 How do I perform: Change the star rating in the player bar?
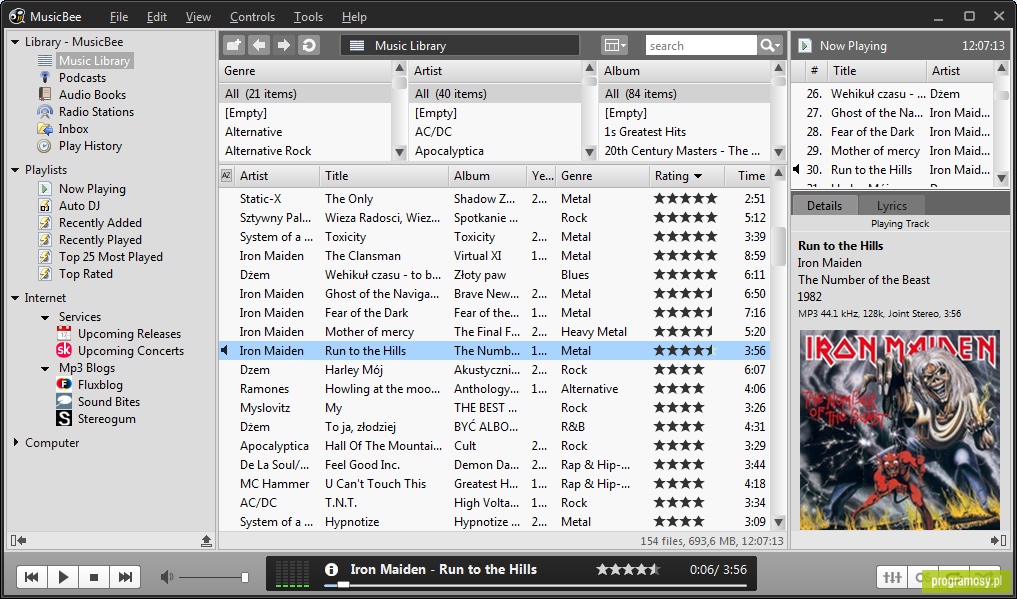628,569
